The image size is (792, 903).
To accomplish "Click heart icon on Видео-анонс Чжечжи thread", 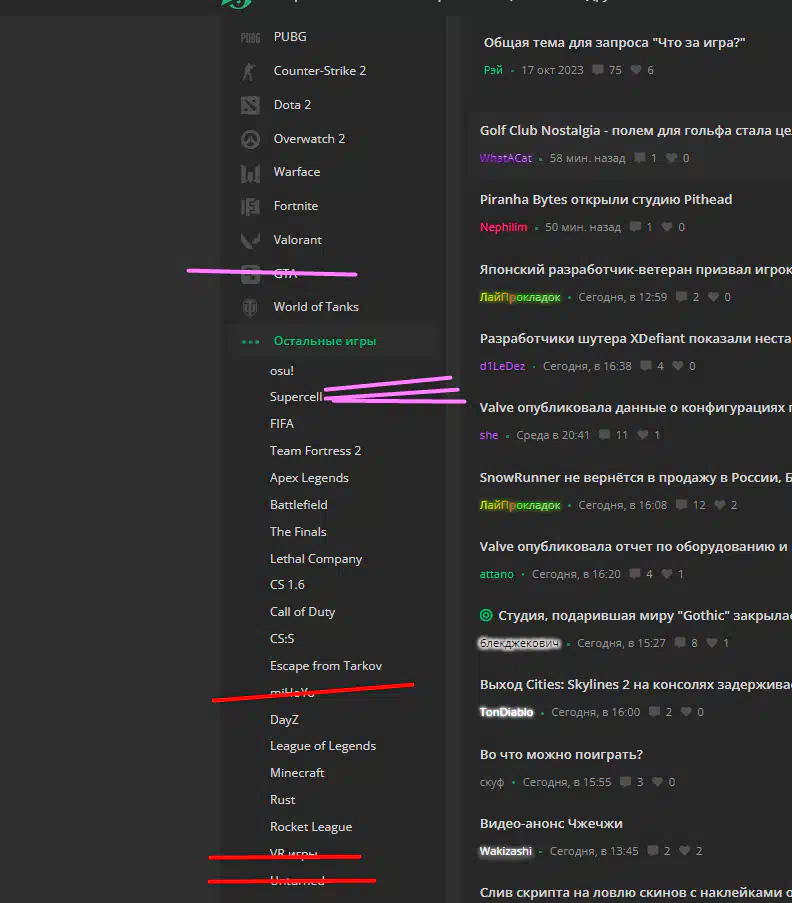I will pyautogui.click(x=684, y=851).
